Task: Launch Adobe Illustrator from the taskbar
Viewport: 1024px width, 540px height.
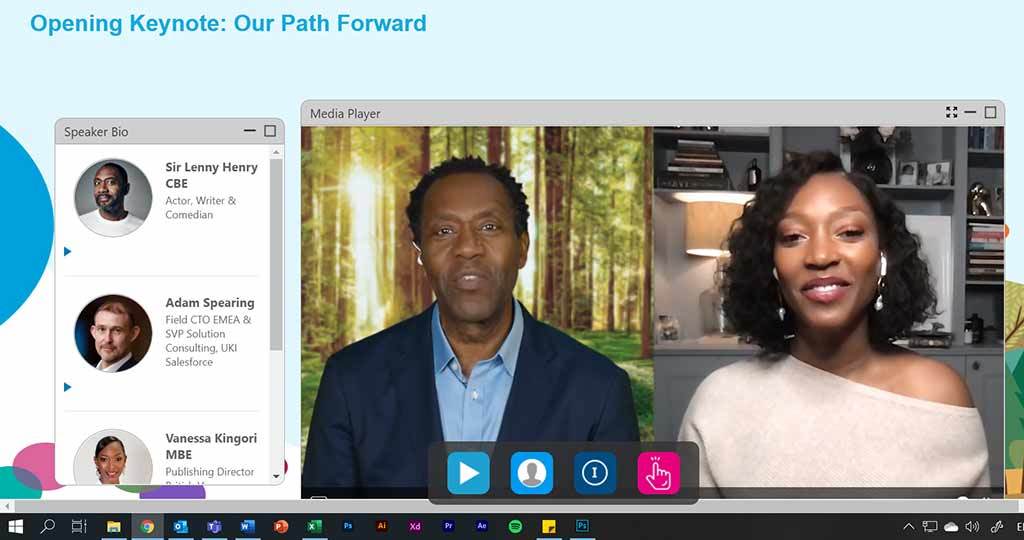Action: pos(382,526)
